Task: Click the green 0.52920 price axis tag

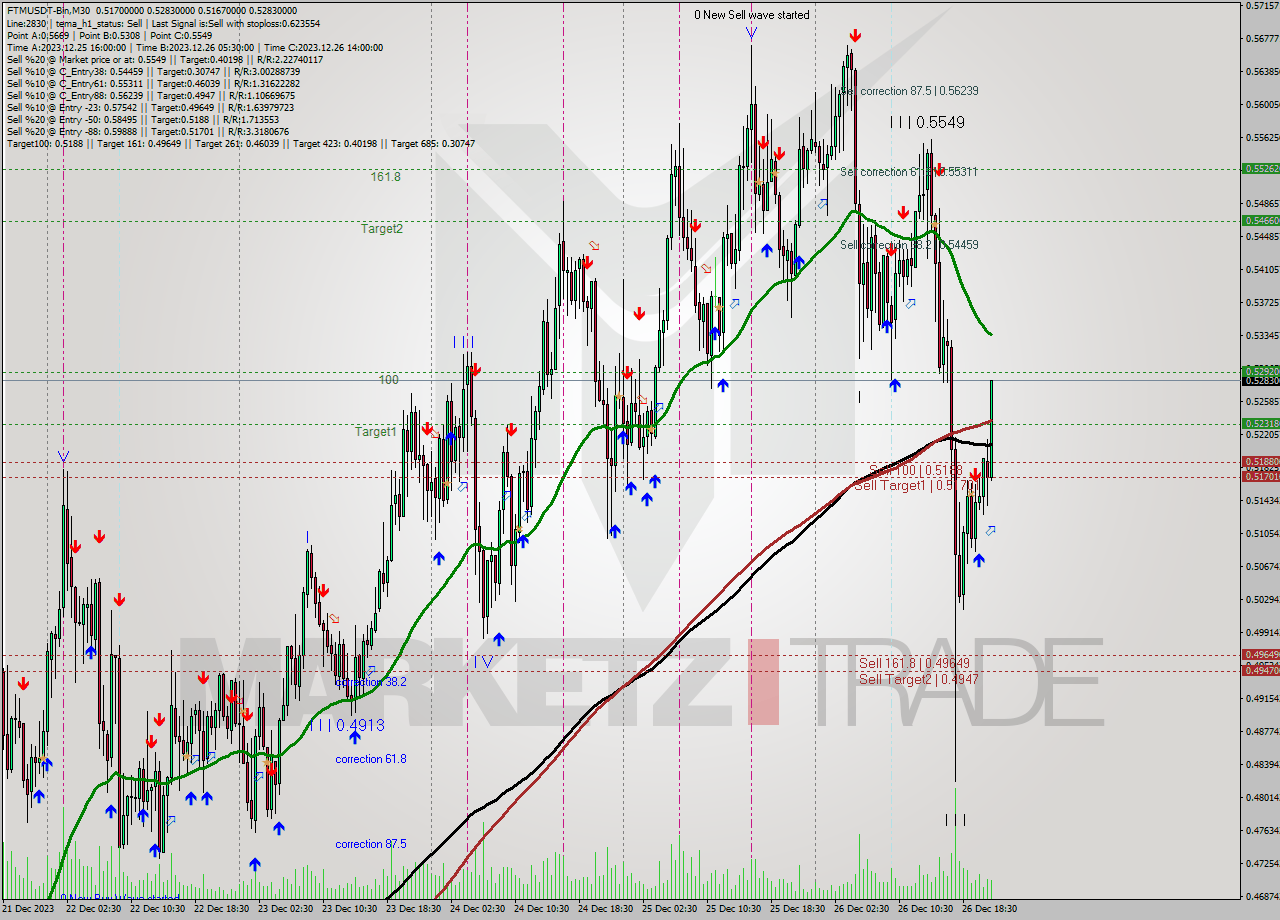Action: pyautogui.click(x=1261, y=371)
